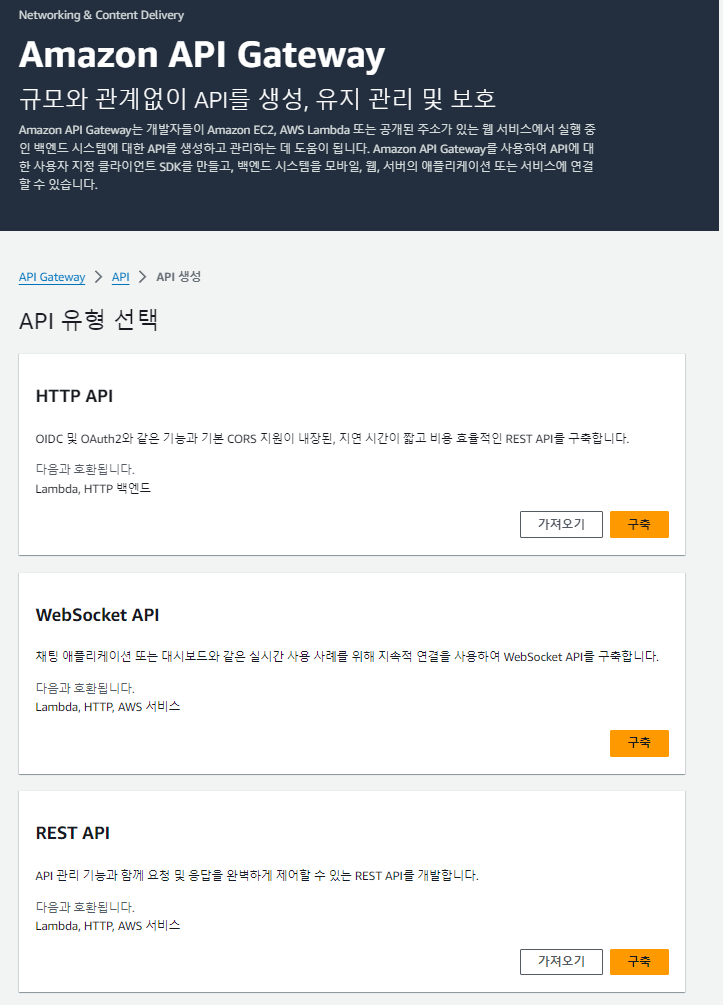Click the API 생성 breadcrumb text
This screenshot has width=723, height=1005.
[x=179, y=277]
